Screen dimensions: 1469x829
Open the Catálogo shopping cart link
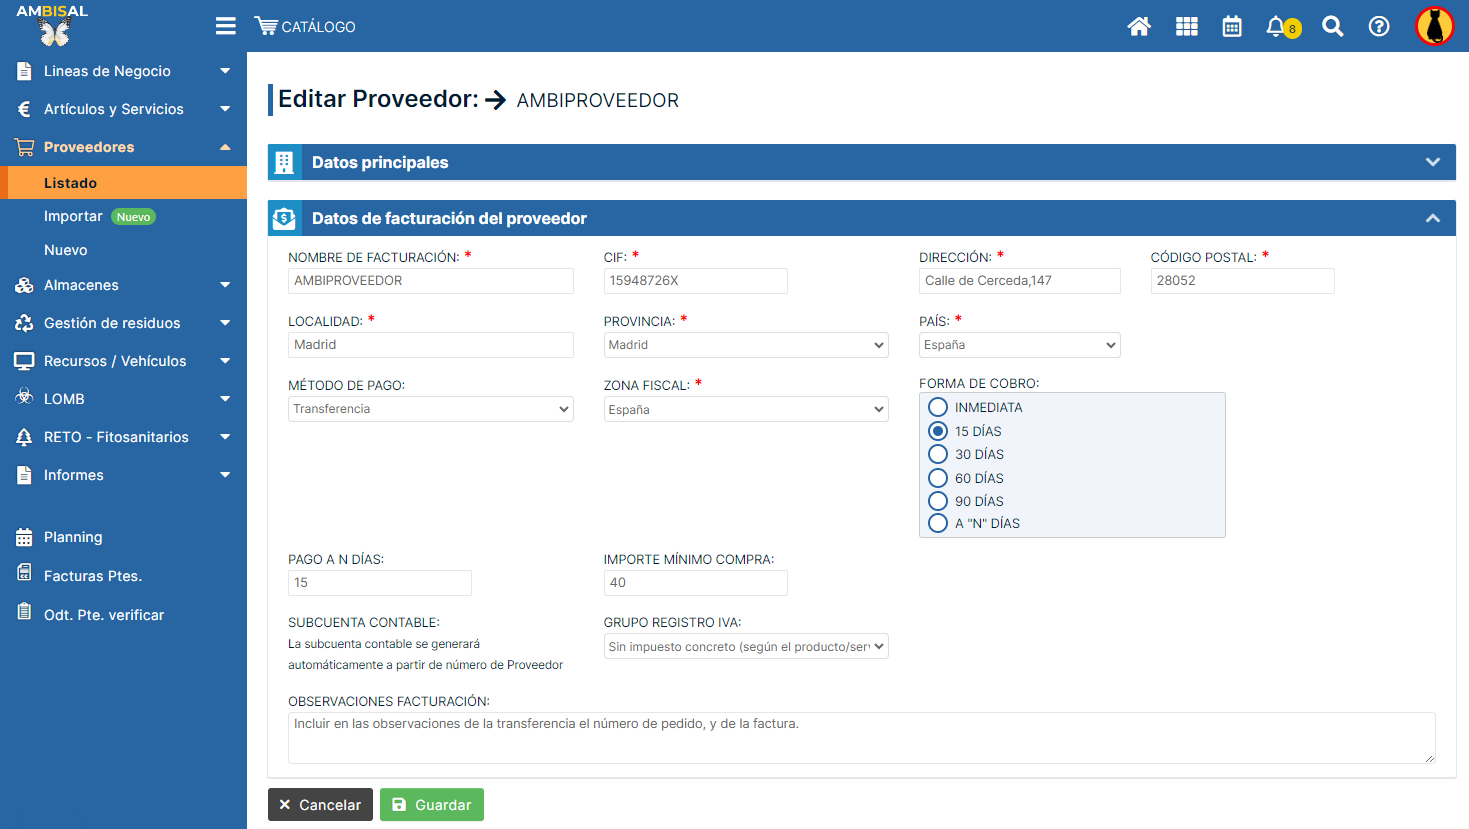tap(305, 27)
